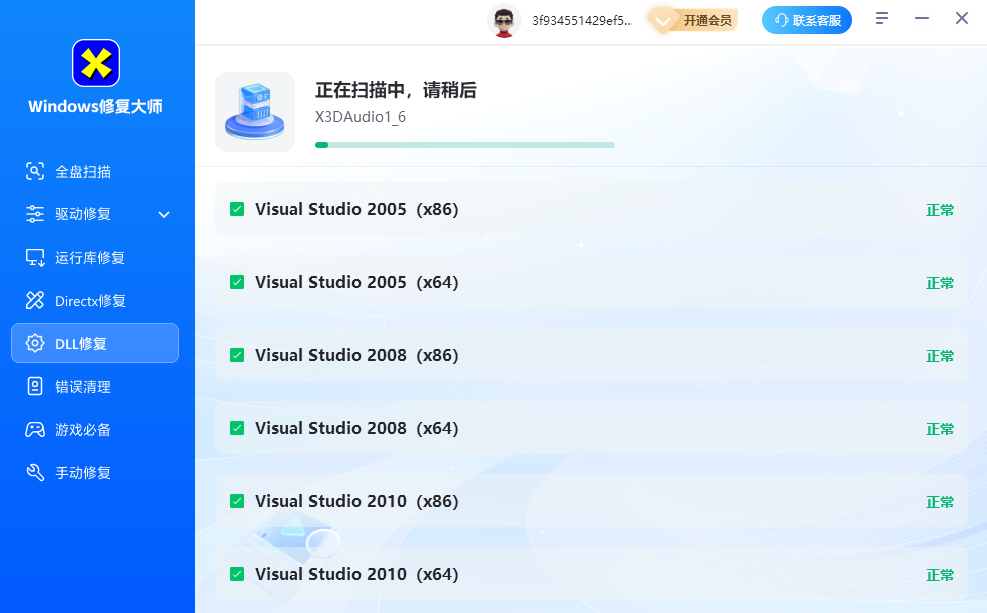Go to 运行库修复 page
Image resolution: width=987 pixels, height=613 pixels.
click(95, 257)
